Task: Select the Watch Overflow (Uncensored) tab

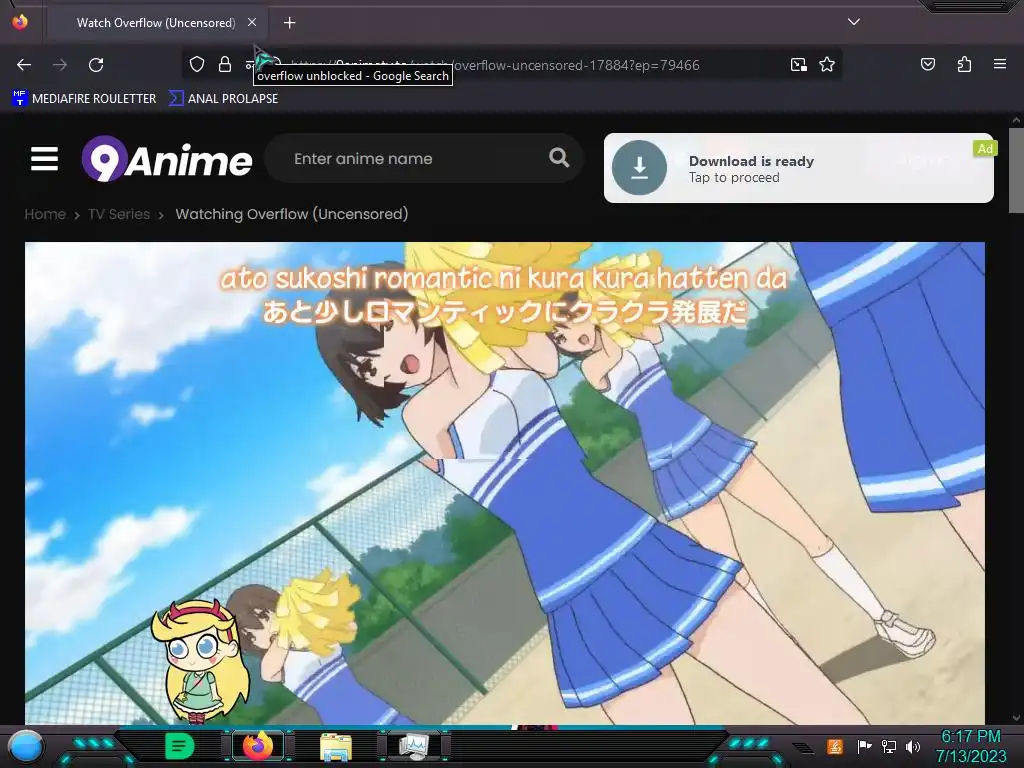Action: [x=155, y=23]
